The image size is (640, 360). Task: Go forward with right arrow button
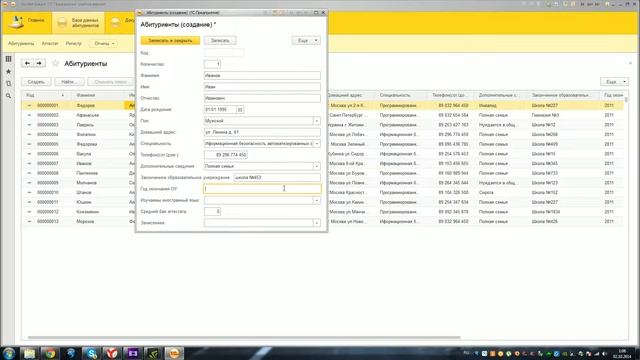coord(39,63)
